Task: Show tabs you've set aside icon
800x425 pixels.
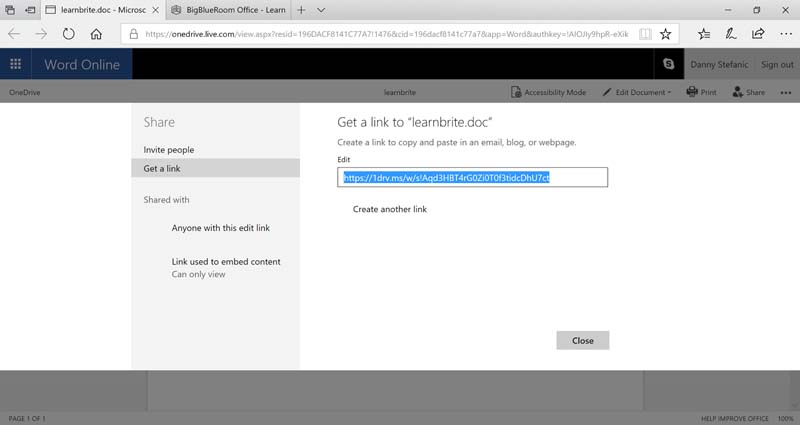Action: 10,10
